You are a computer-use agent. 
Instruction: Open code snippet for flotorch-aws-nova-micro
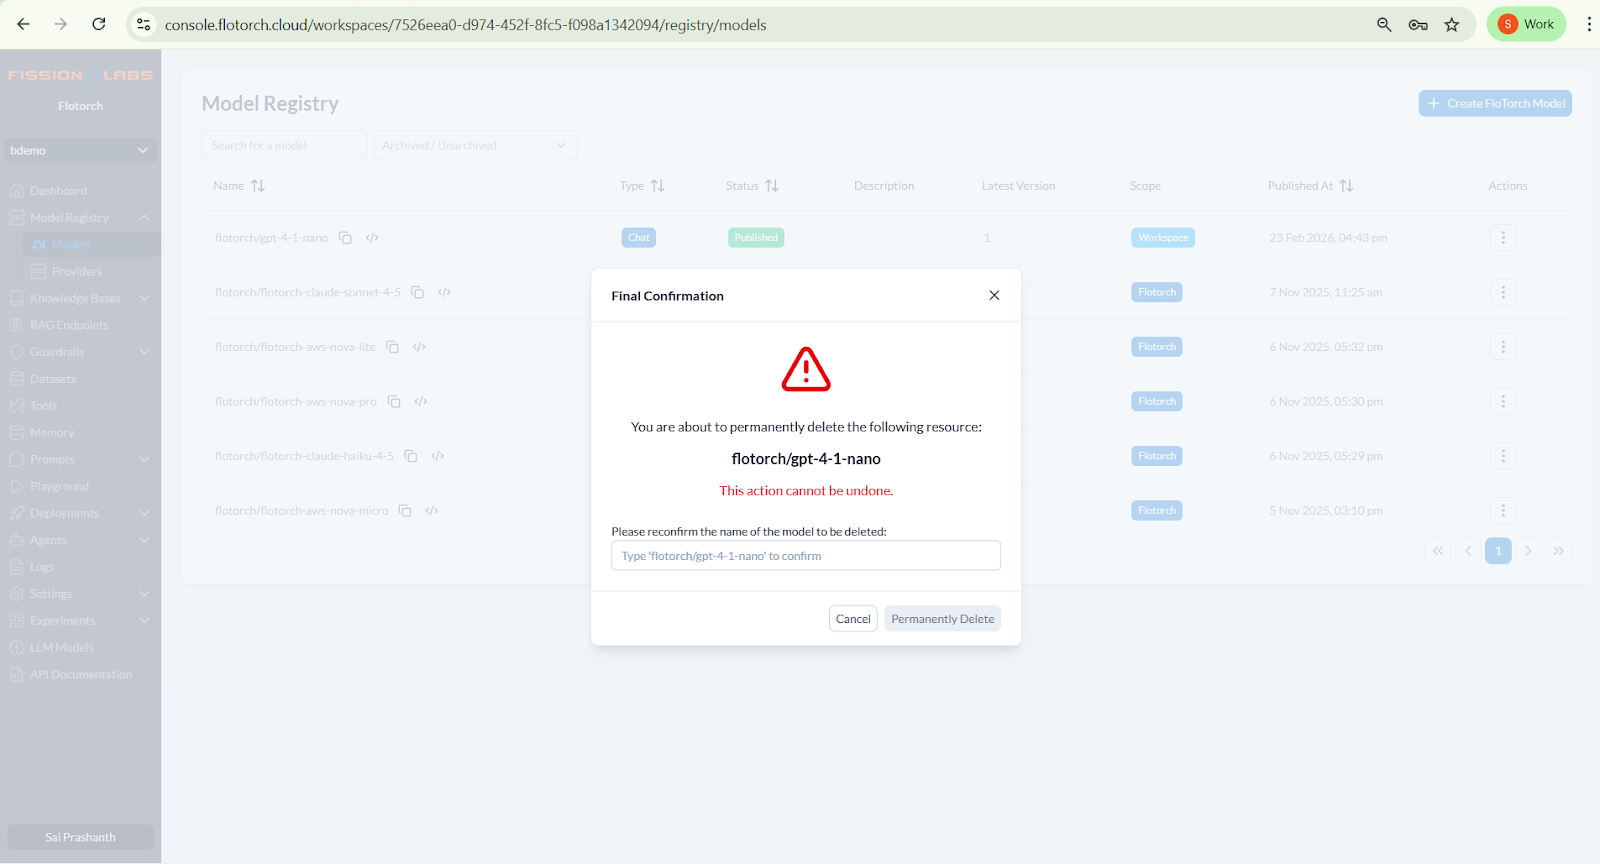(432, 511)
